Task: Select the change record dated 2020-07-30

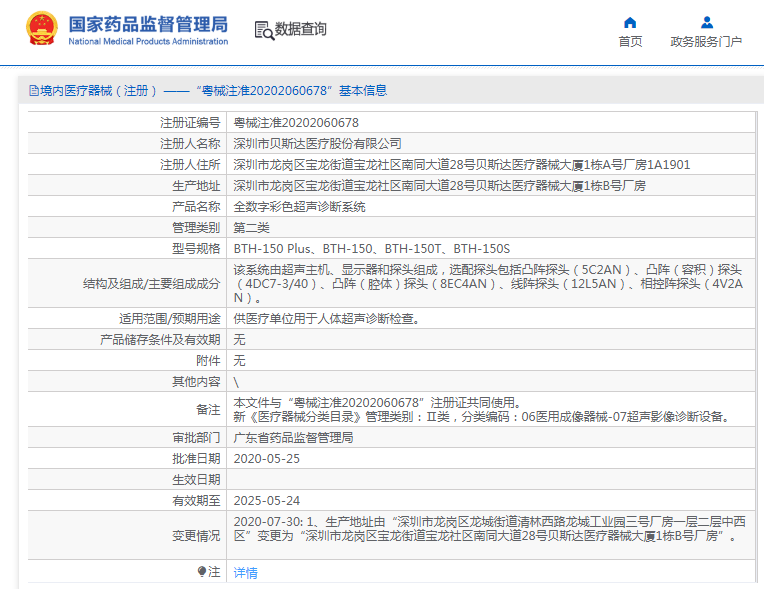Action: [489, 529]
